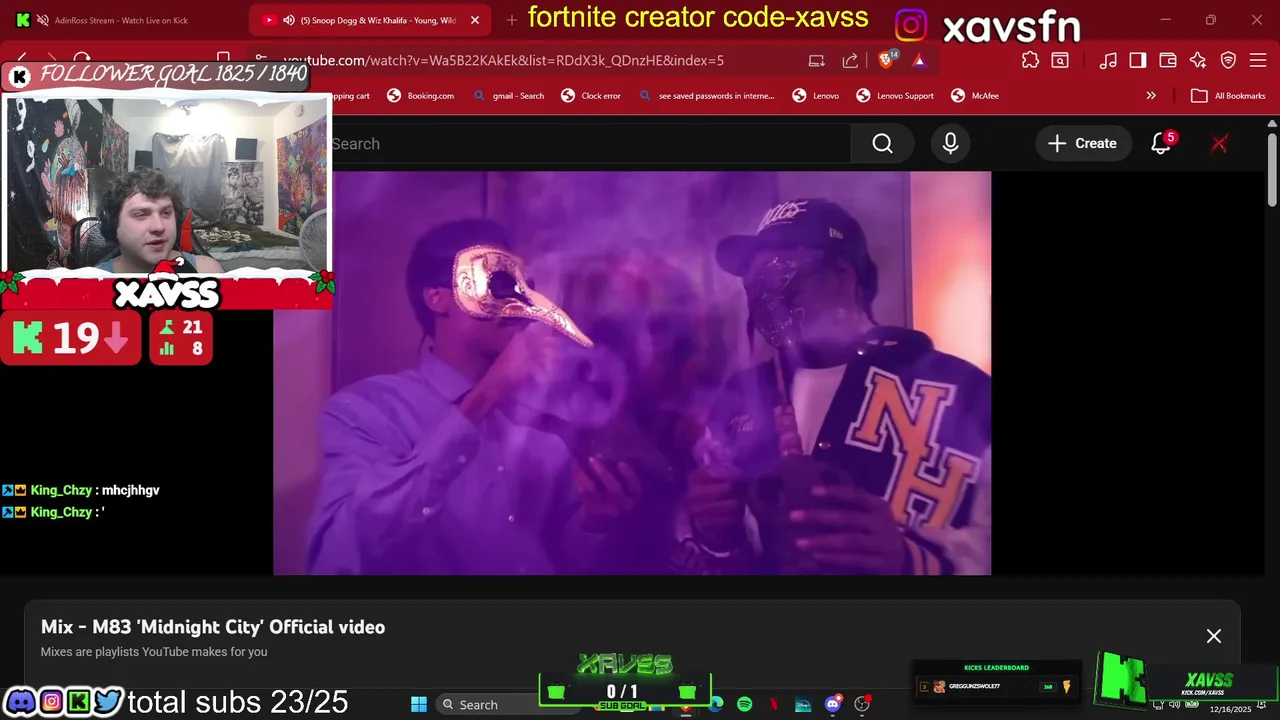Open Brave Rewards triangle icon
This screenshot has height=720, width=1280.
coord(919,60)
